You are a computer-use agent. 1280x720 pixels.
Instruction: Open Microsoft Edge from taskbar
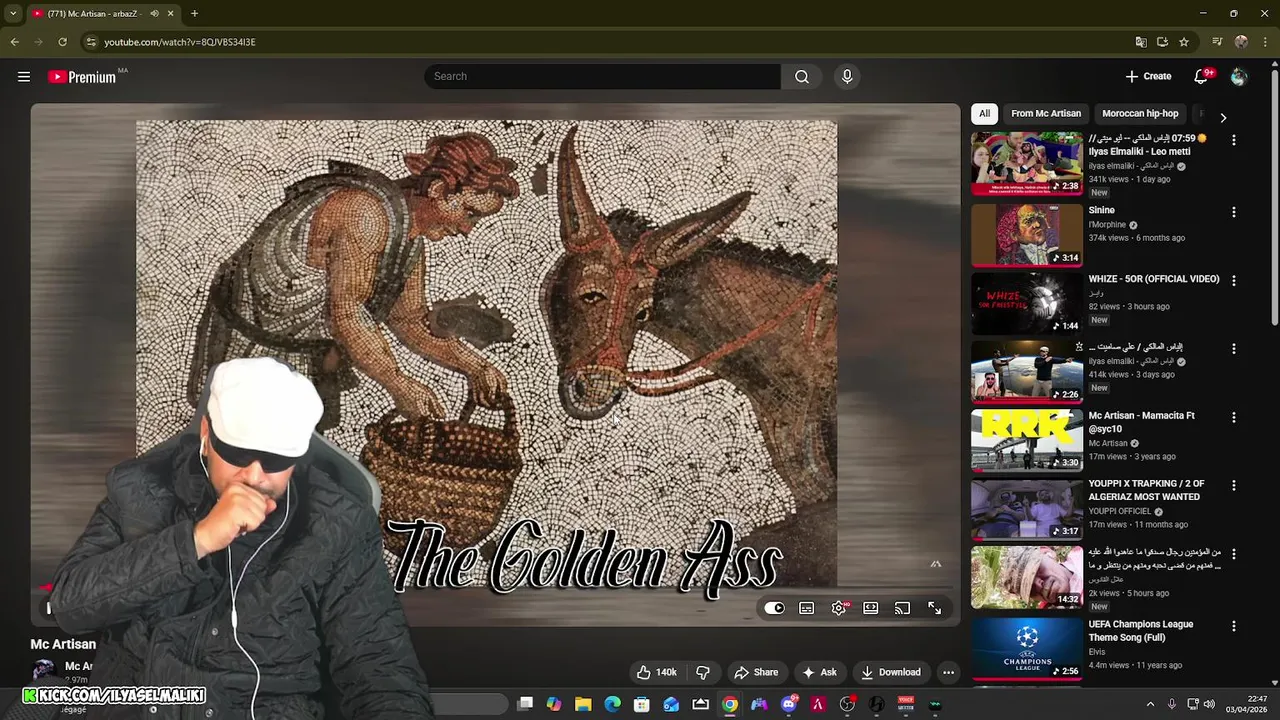pyautogui.click(x=612, y=704)
